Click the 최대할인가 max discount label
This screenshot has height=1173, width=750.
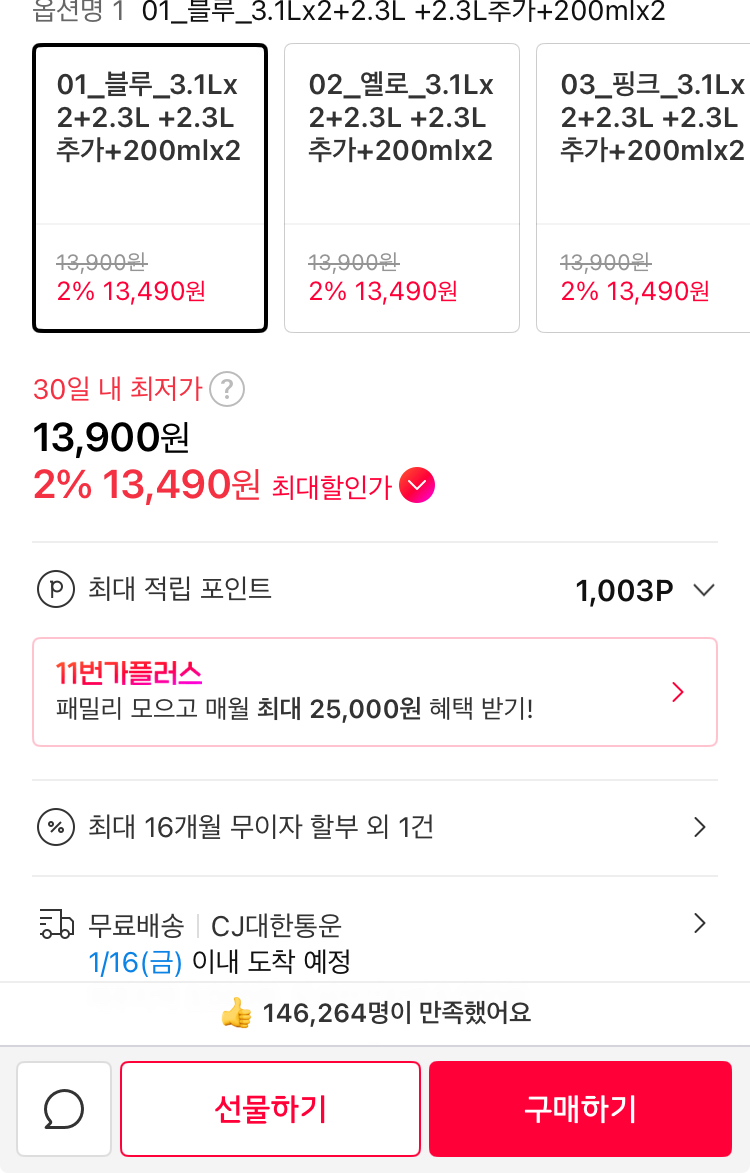tap(331, 488)
